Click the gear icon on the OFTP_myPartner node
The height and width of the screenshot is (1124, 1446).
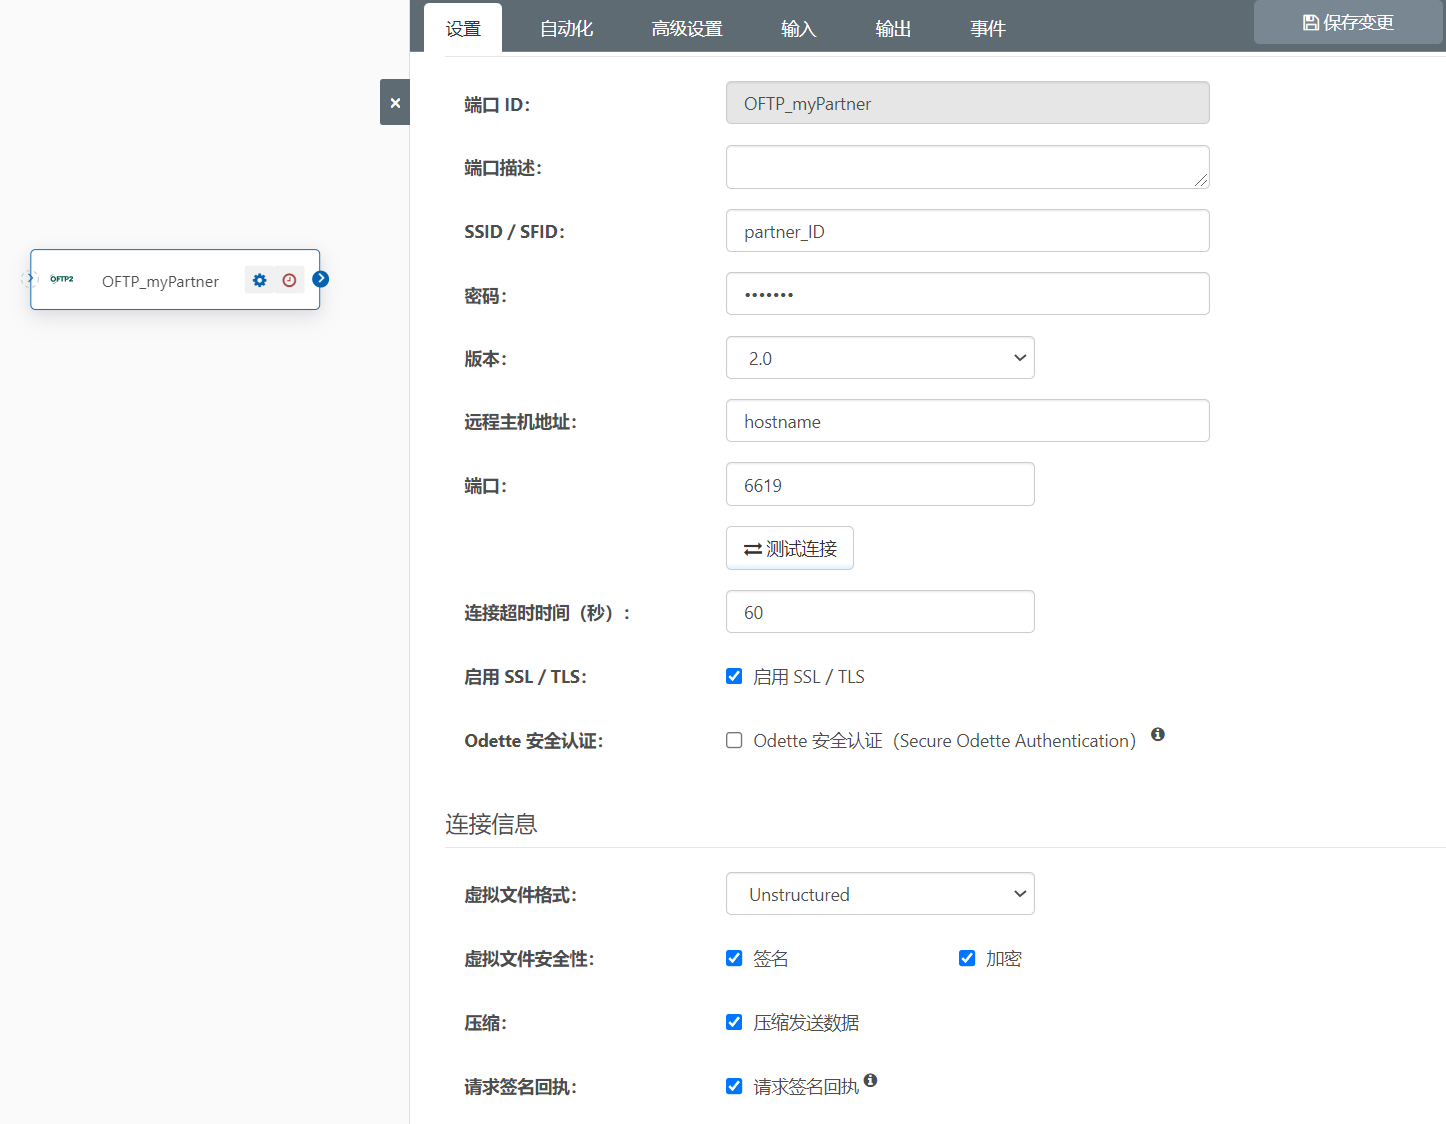260,281
